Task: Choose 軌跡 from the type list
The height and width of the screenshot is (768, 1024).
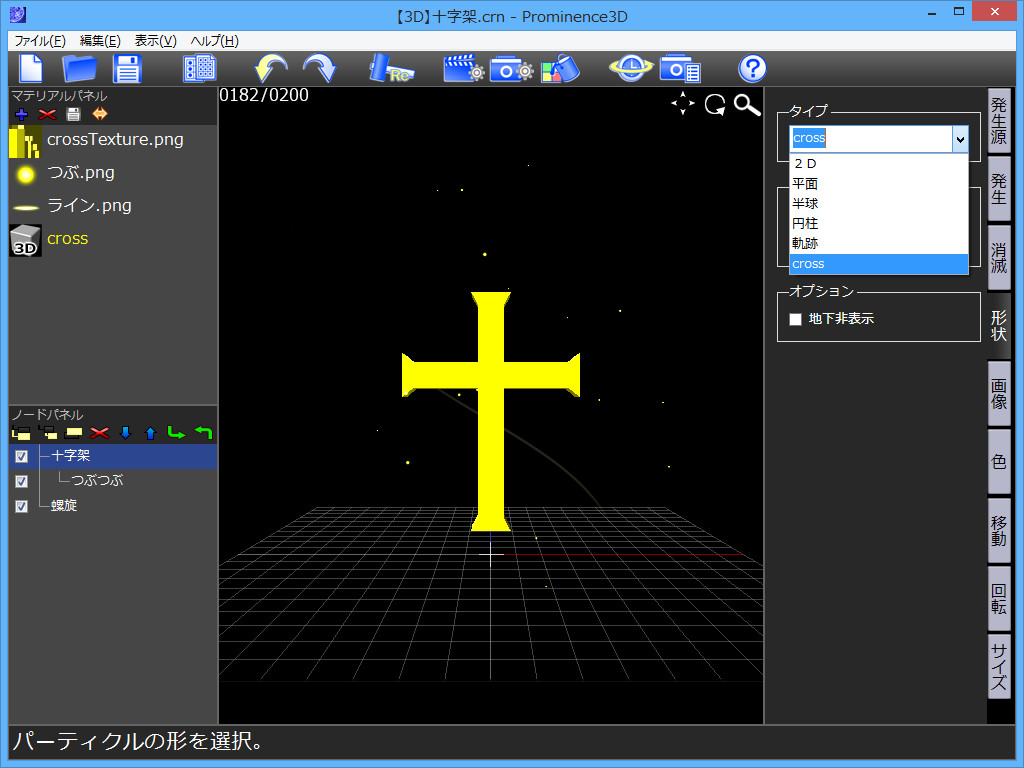Action: (879, 244)
